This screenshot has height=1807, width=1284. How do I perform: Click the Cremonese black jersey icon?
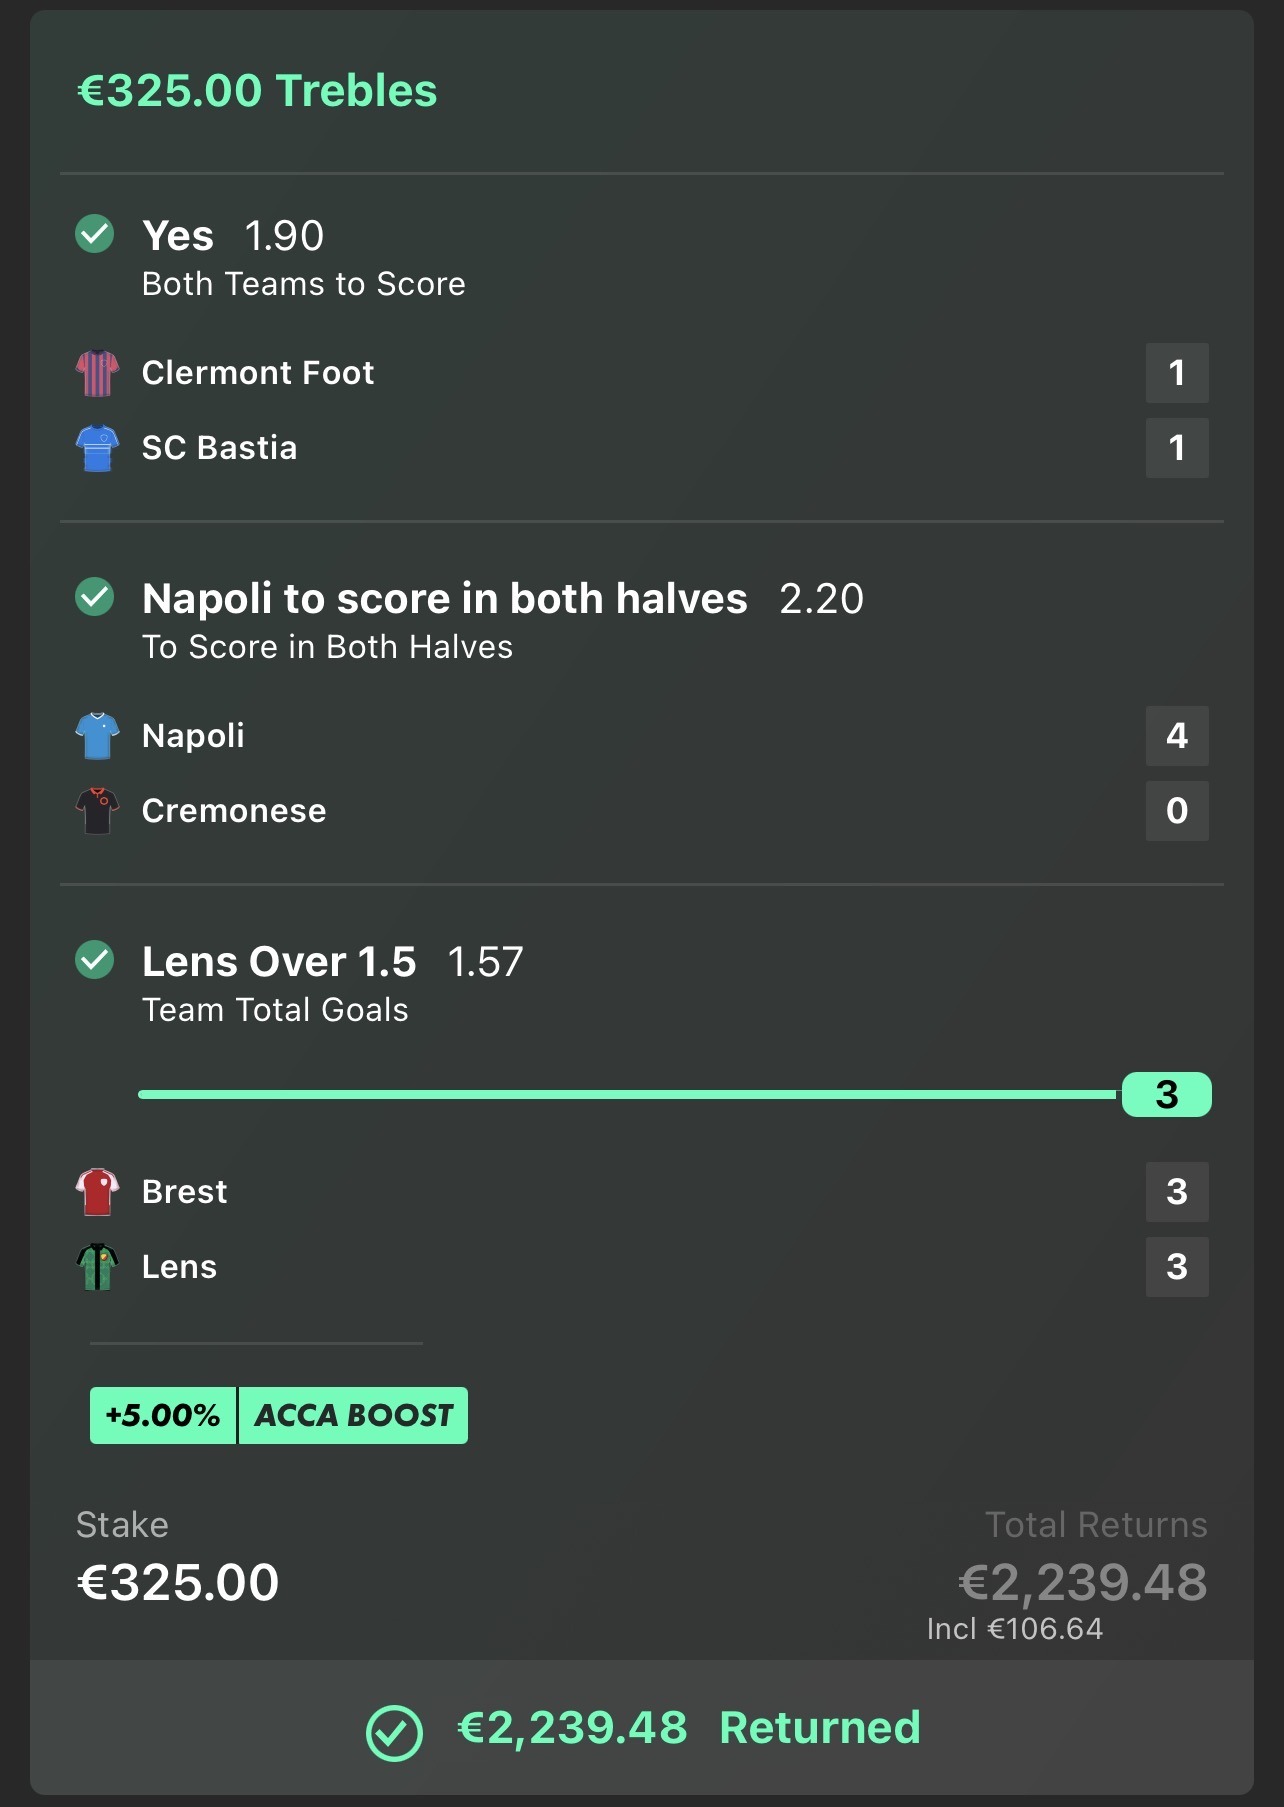97,811
